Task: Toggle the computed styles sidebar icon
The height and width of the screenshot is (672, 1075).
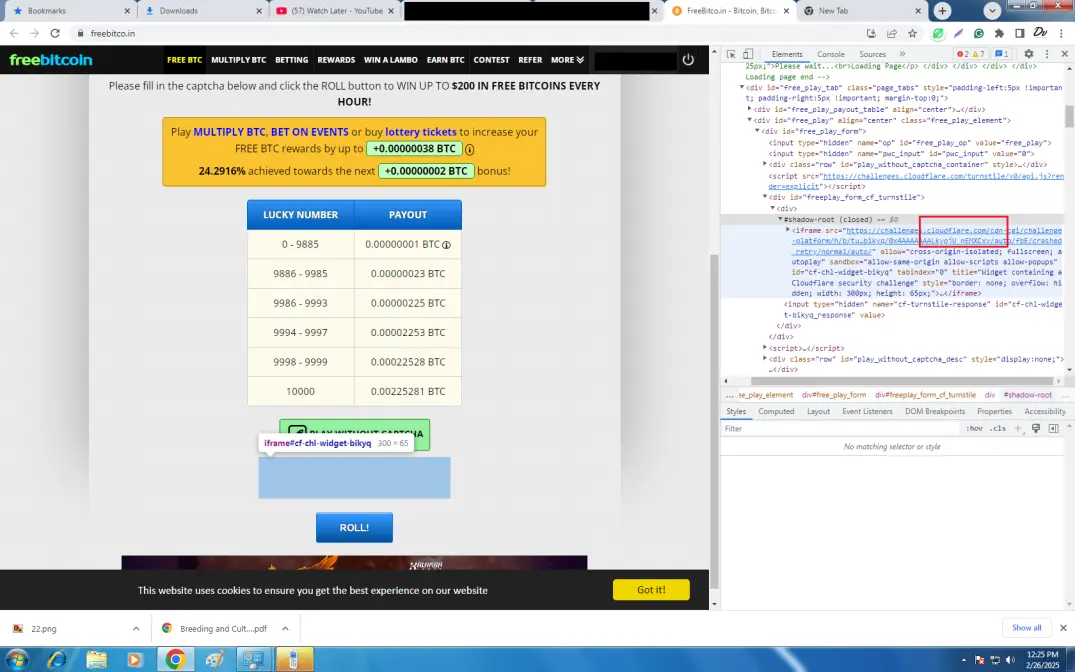Action: [x=1053, y=429]
